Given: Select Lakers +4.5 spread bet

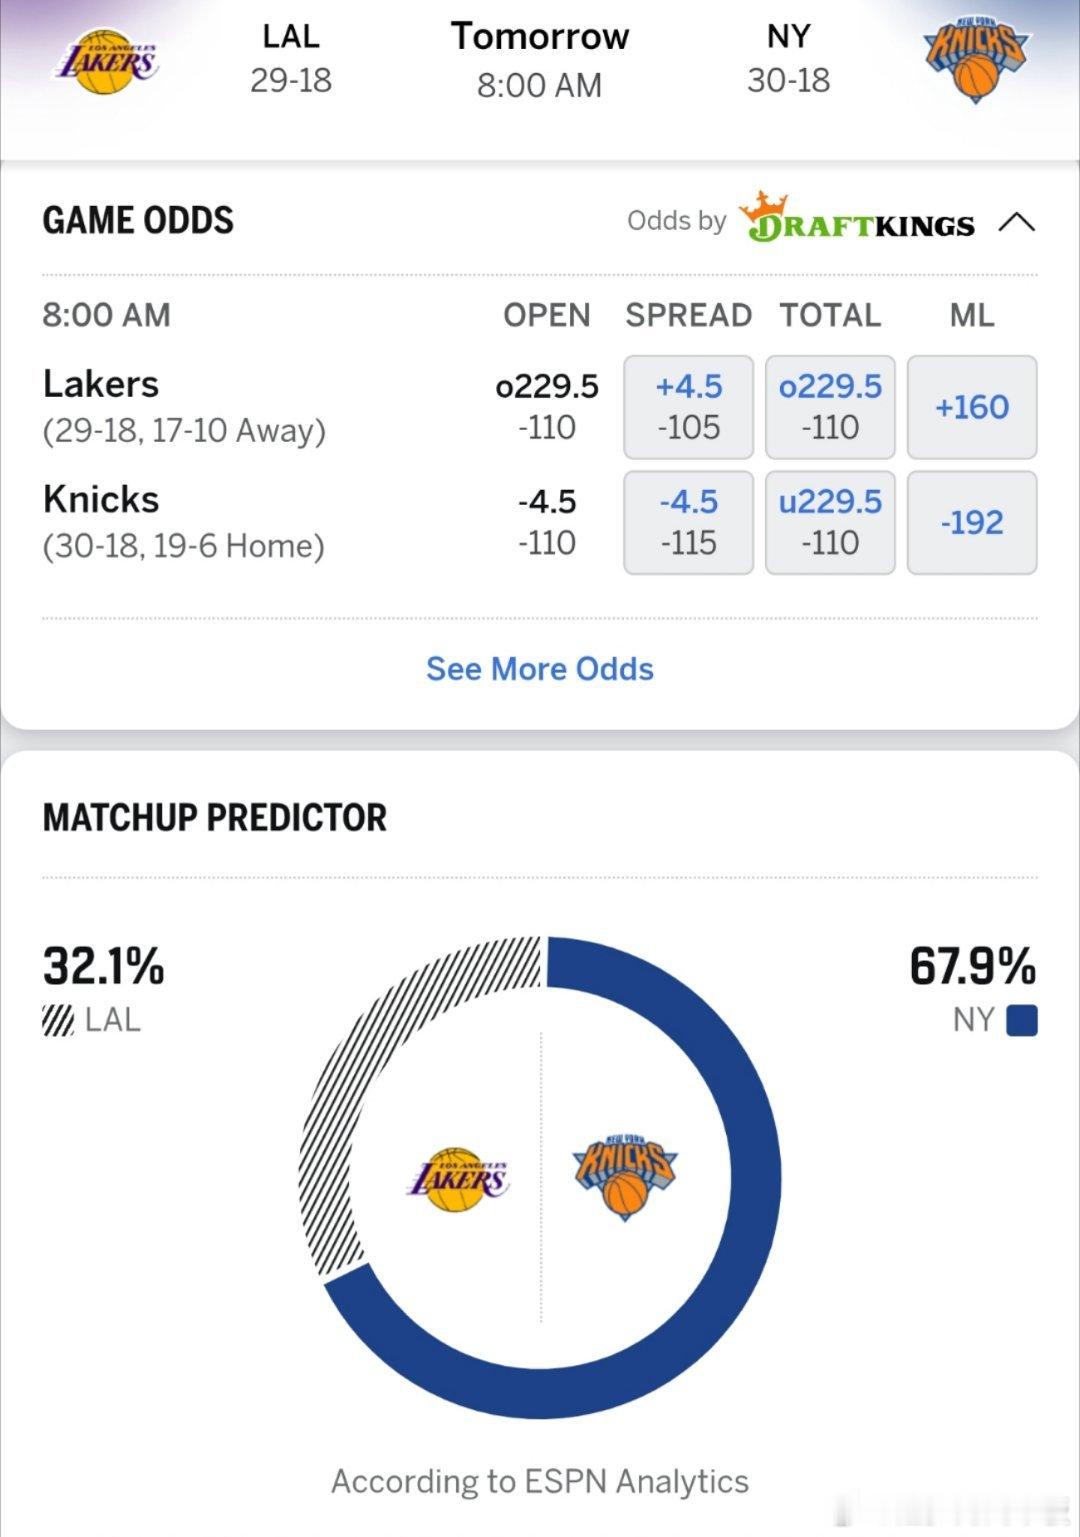Looking at the screenshot, I should tap(688, 407).
